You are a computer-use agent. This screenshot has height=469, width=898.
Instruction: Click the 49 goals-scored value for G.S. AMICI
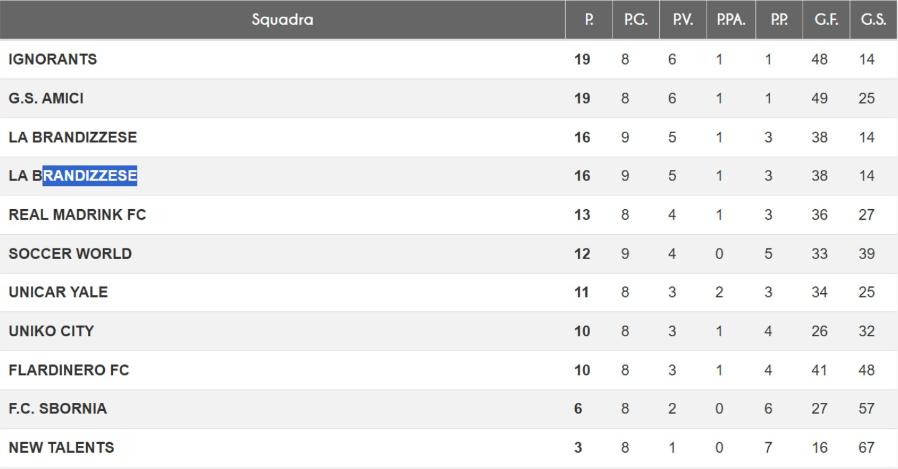[x=820, y=98]
